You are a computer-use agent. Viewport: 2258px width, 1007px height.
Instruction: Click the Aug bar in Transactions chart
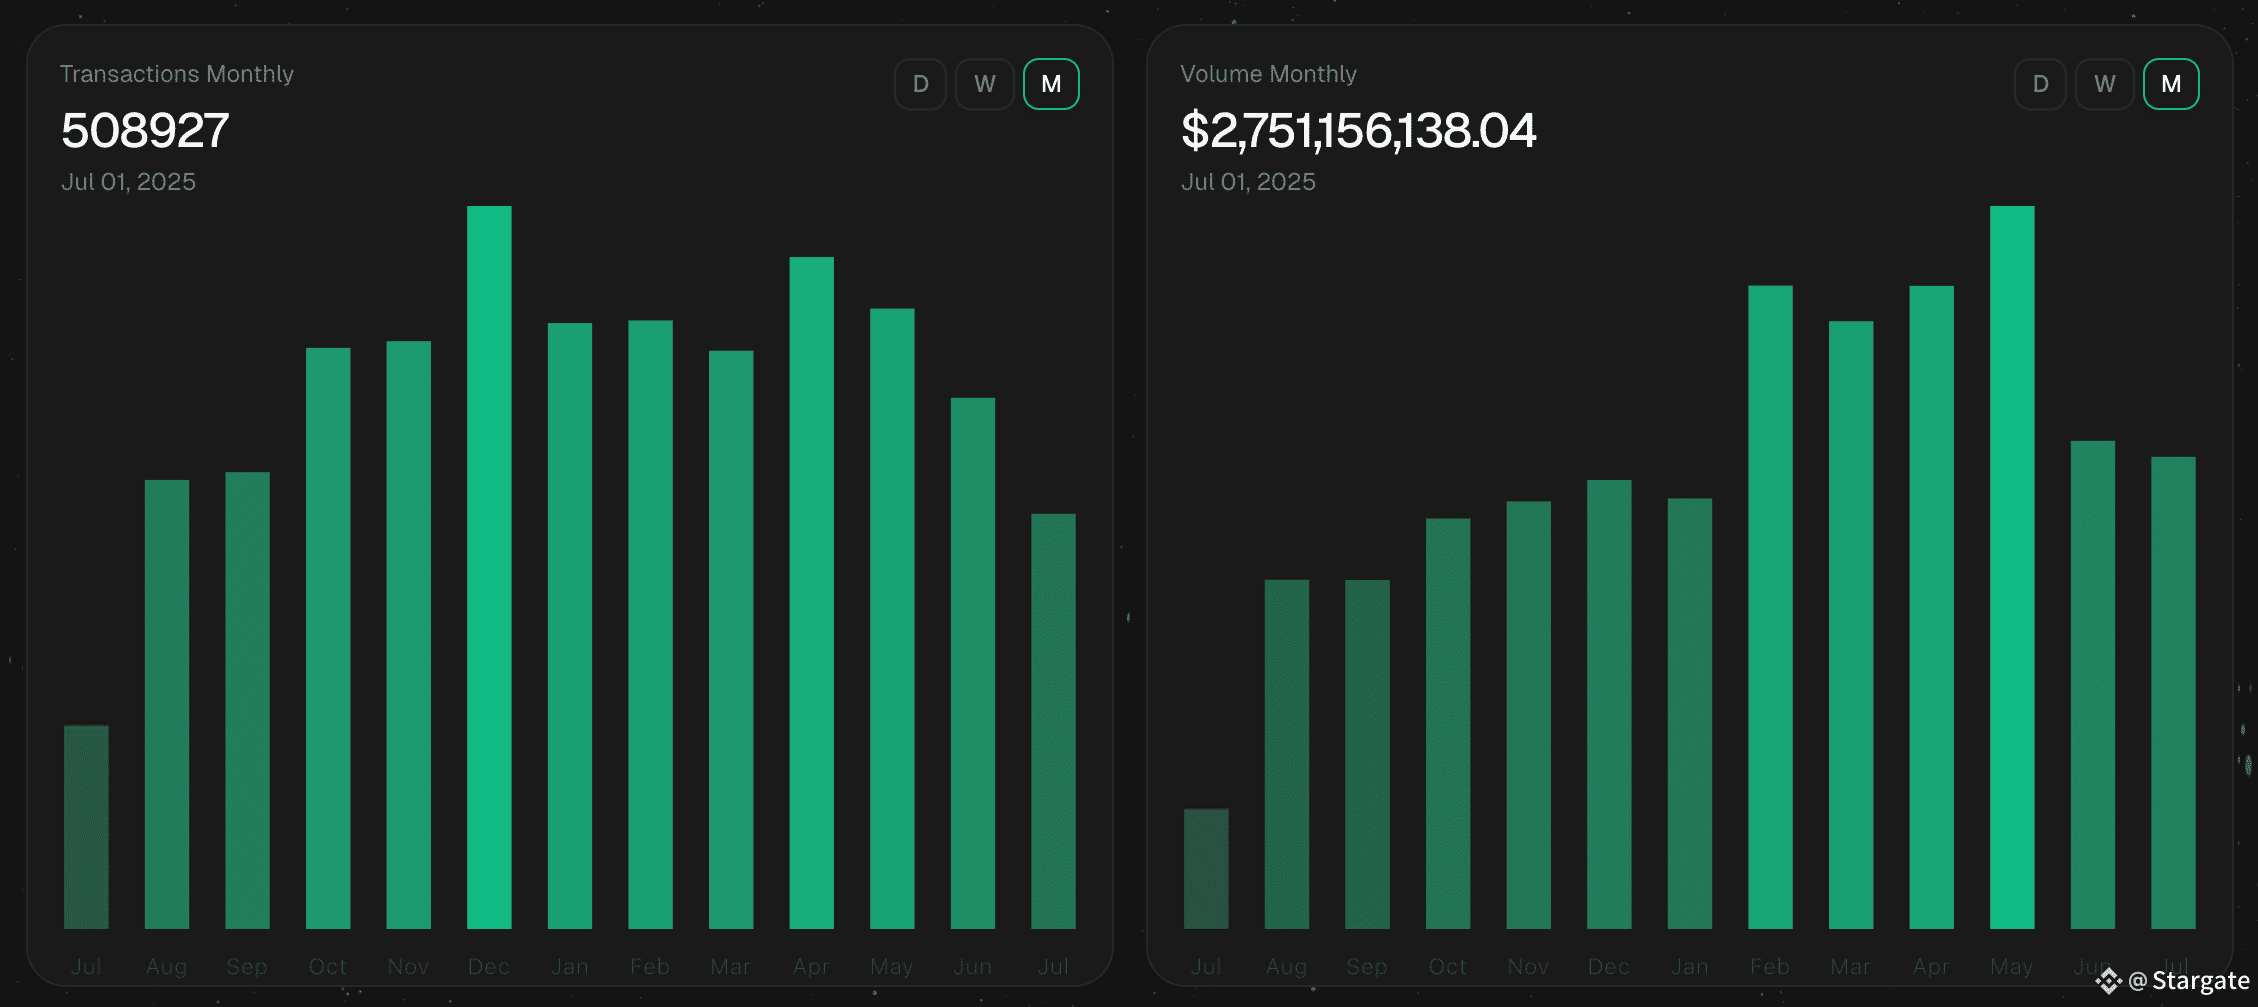(167, 704)
